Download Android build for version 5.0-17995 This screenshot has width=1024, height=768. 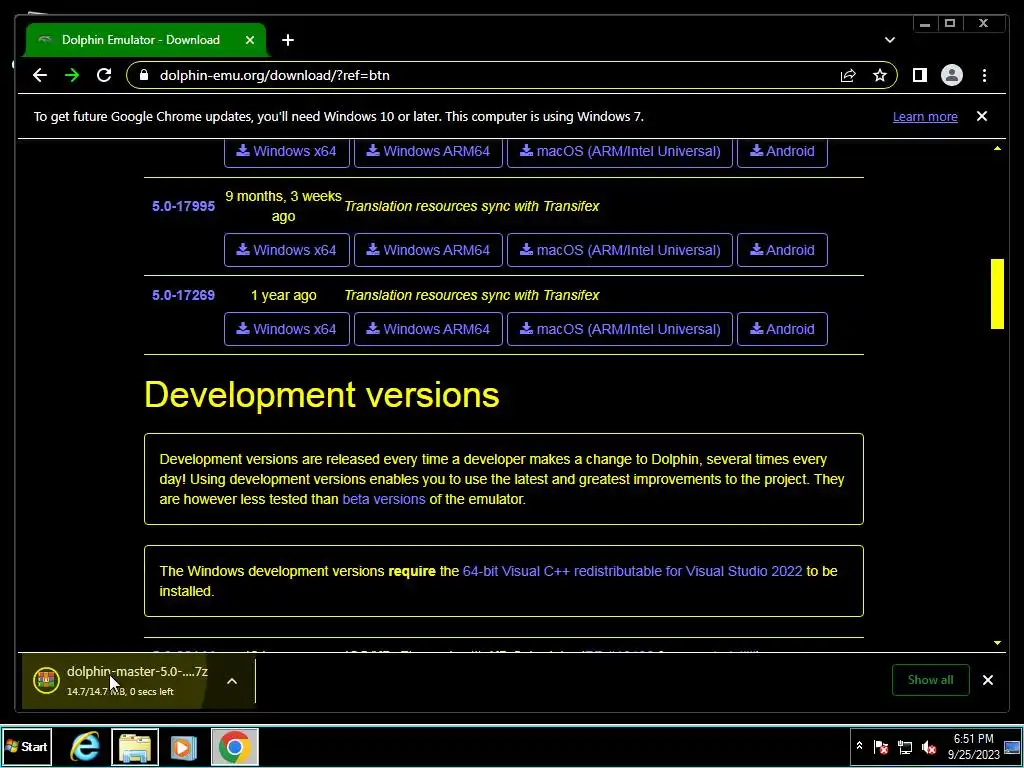(x=782, y=250)
